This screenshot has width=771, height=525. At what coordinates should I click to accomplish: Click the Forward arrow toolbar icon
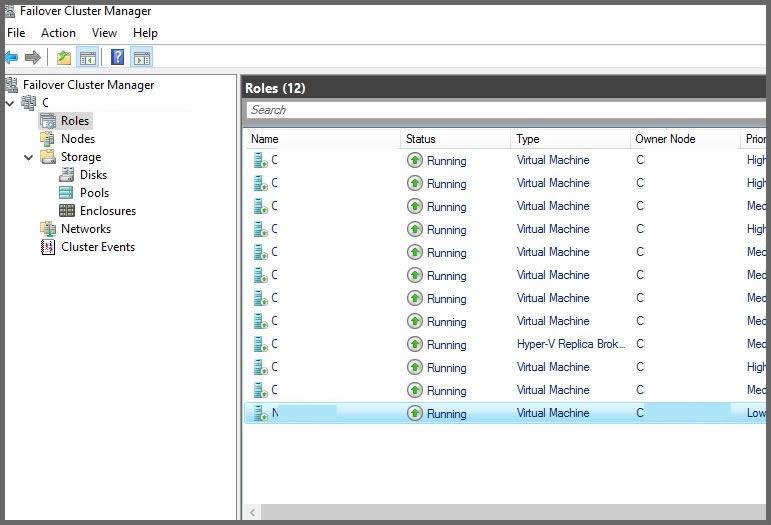[32, 58]
